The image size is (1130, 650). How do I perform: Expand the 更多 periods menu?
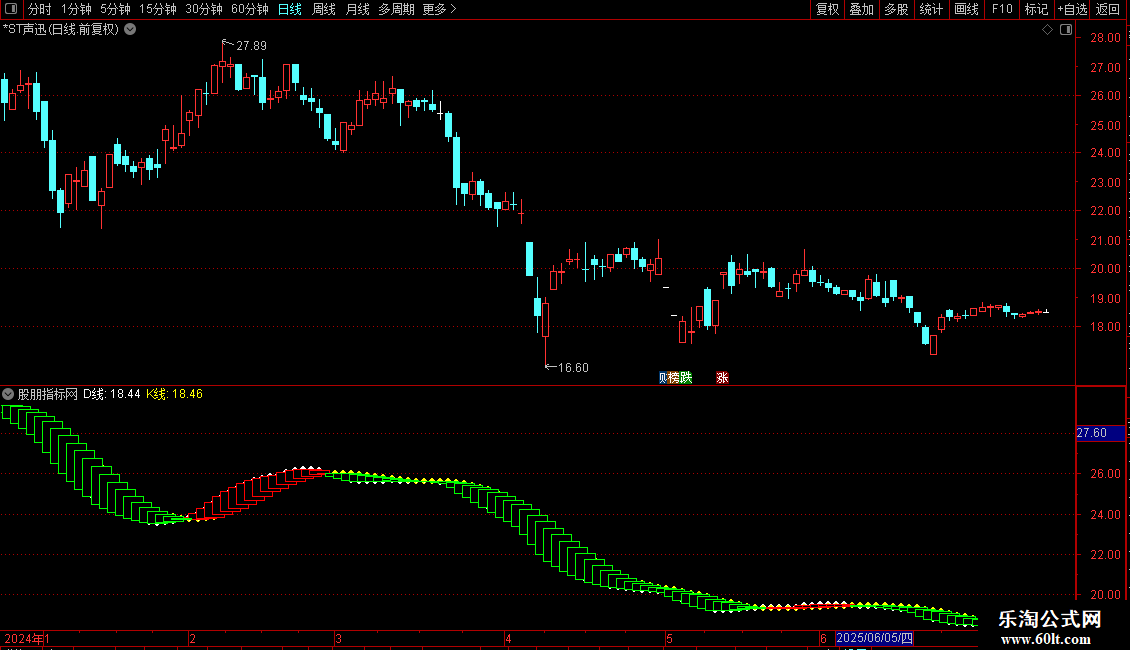click(440, 9)
